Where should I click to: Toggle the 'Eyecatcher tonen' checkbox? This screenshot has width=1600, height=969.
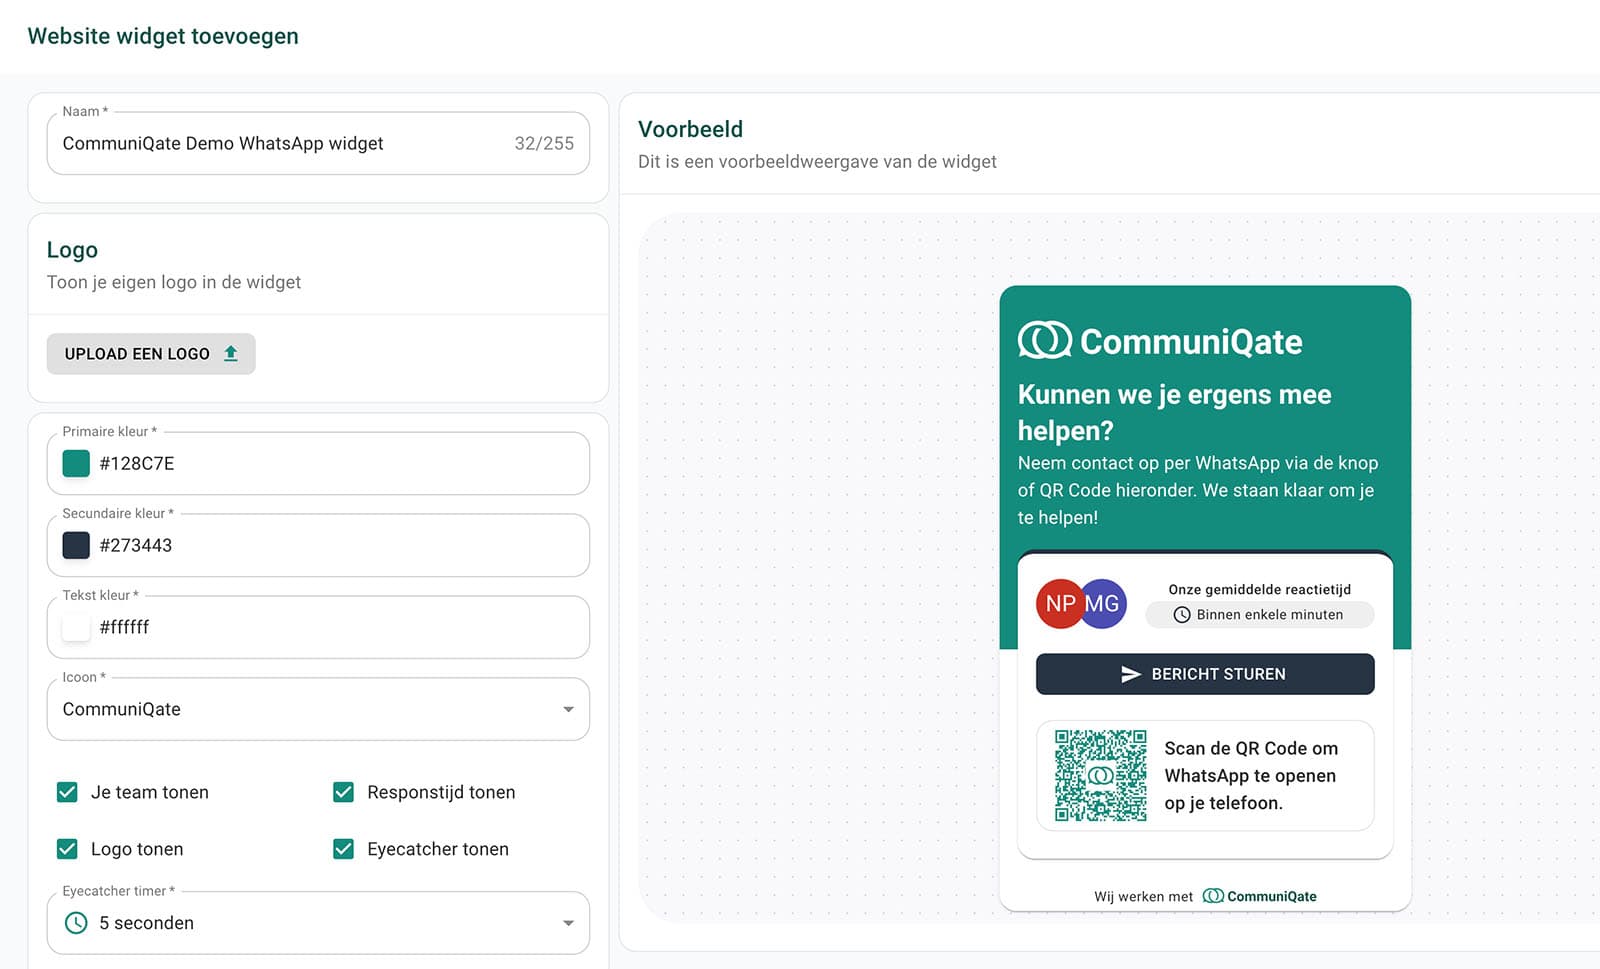click(343, 849)
